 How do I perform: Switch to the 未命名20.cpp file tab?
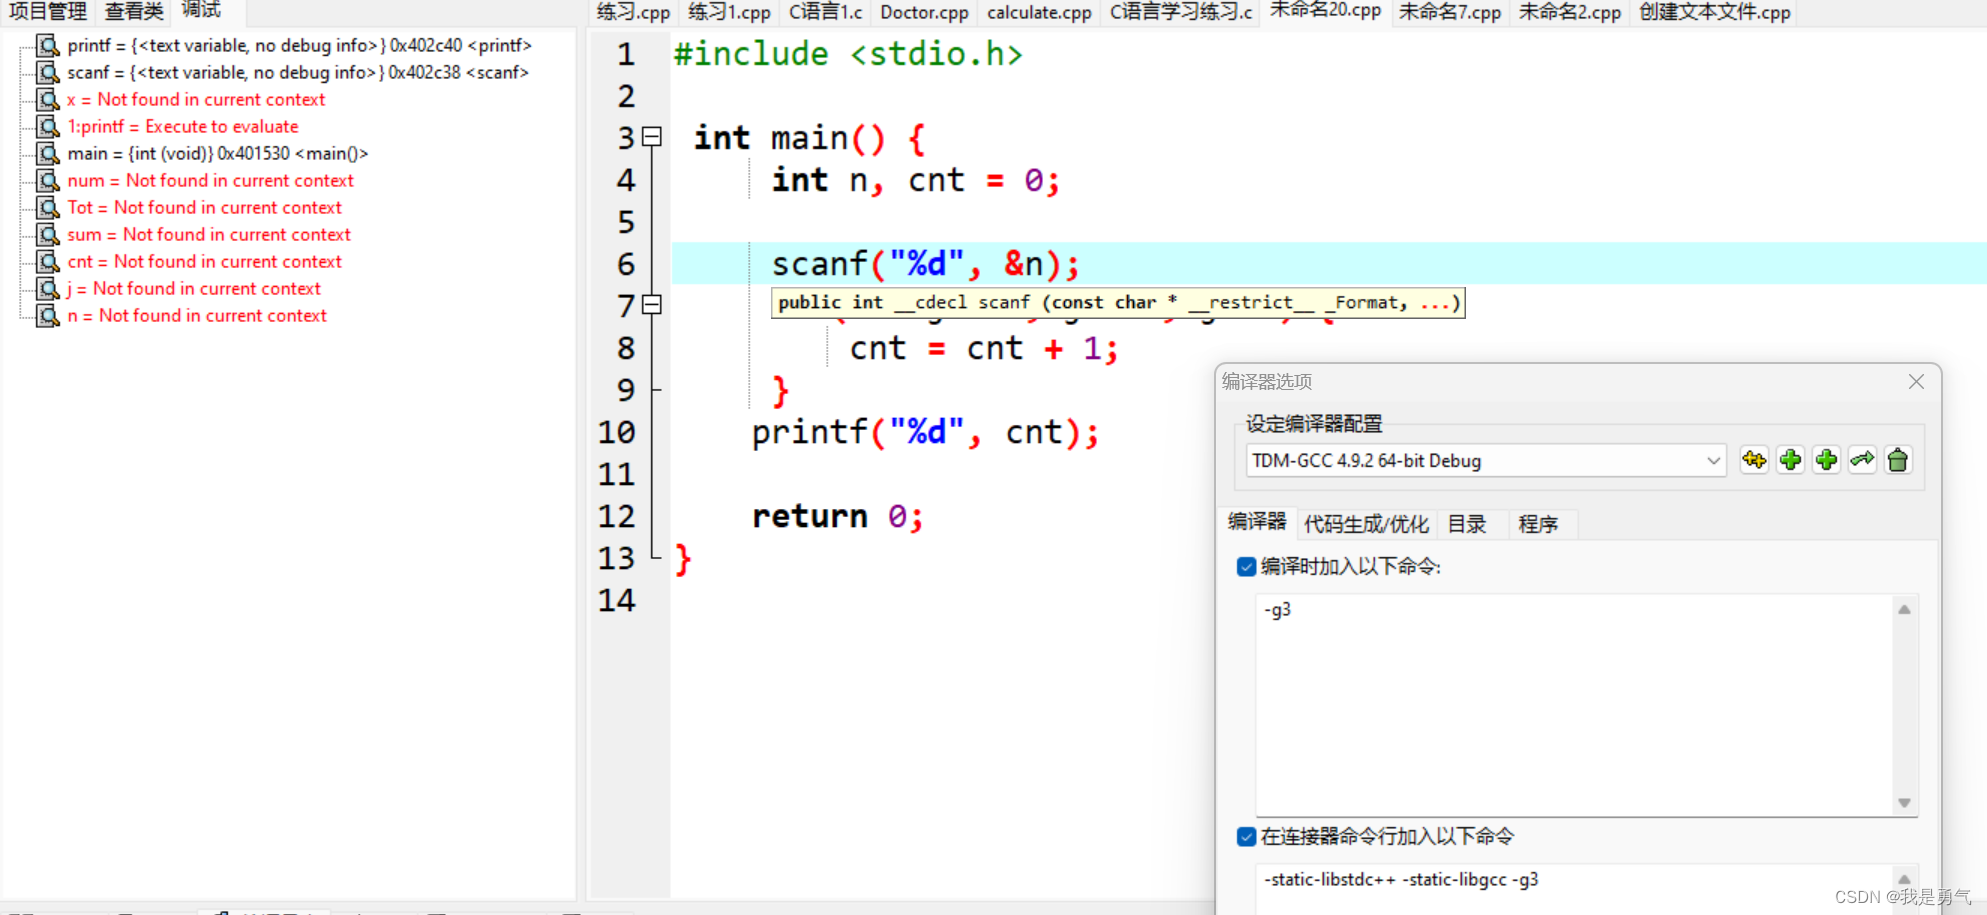coord(1325,11)
